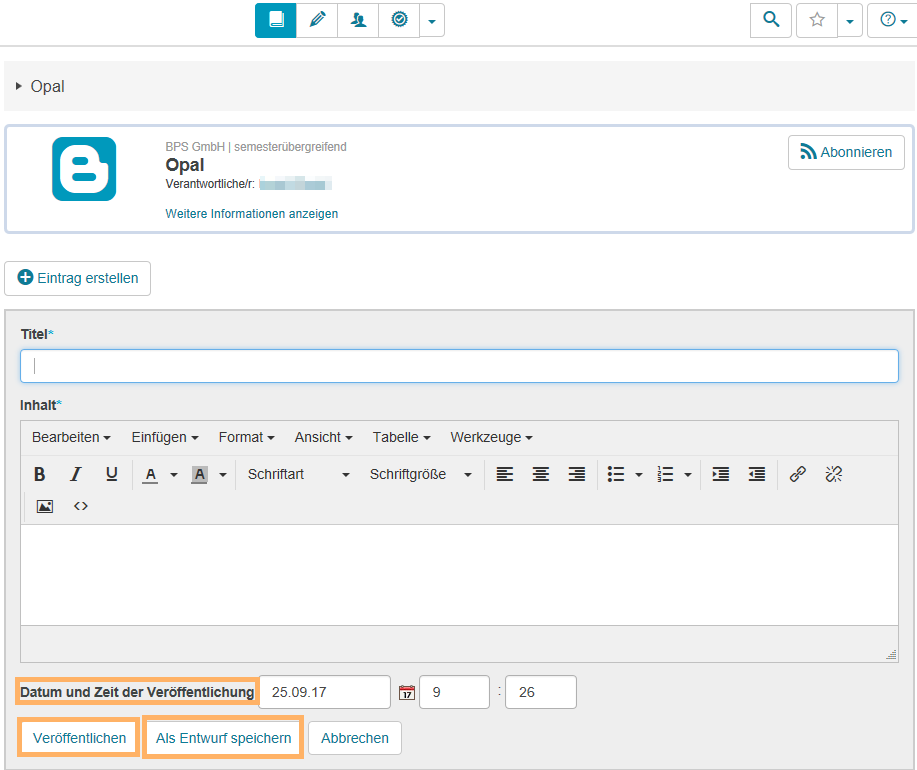The width and height of the screenshot is (917, 770).
Task: Click the Veröffentlichen button
Action: (79, 738)
